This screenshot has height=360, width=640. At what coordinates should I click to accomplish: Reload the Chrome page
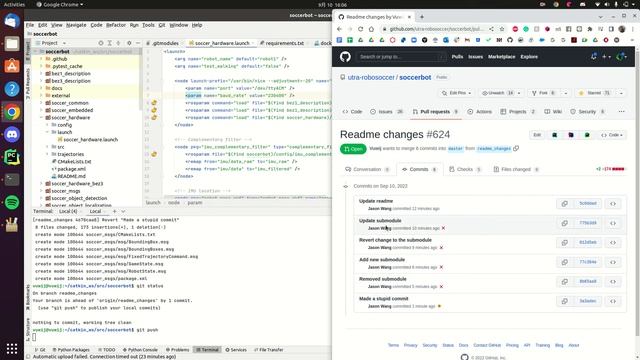pos(360,29)
